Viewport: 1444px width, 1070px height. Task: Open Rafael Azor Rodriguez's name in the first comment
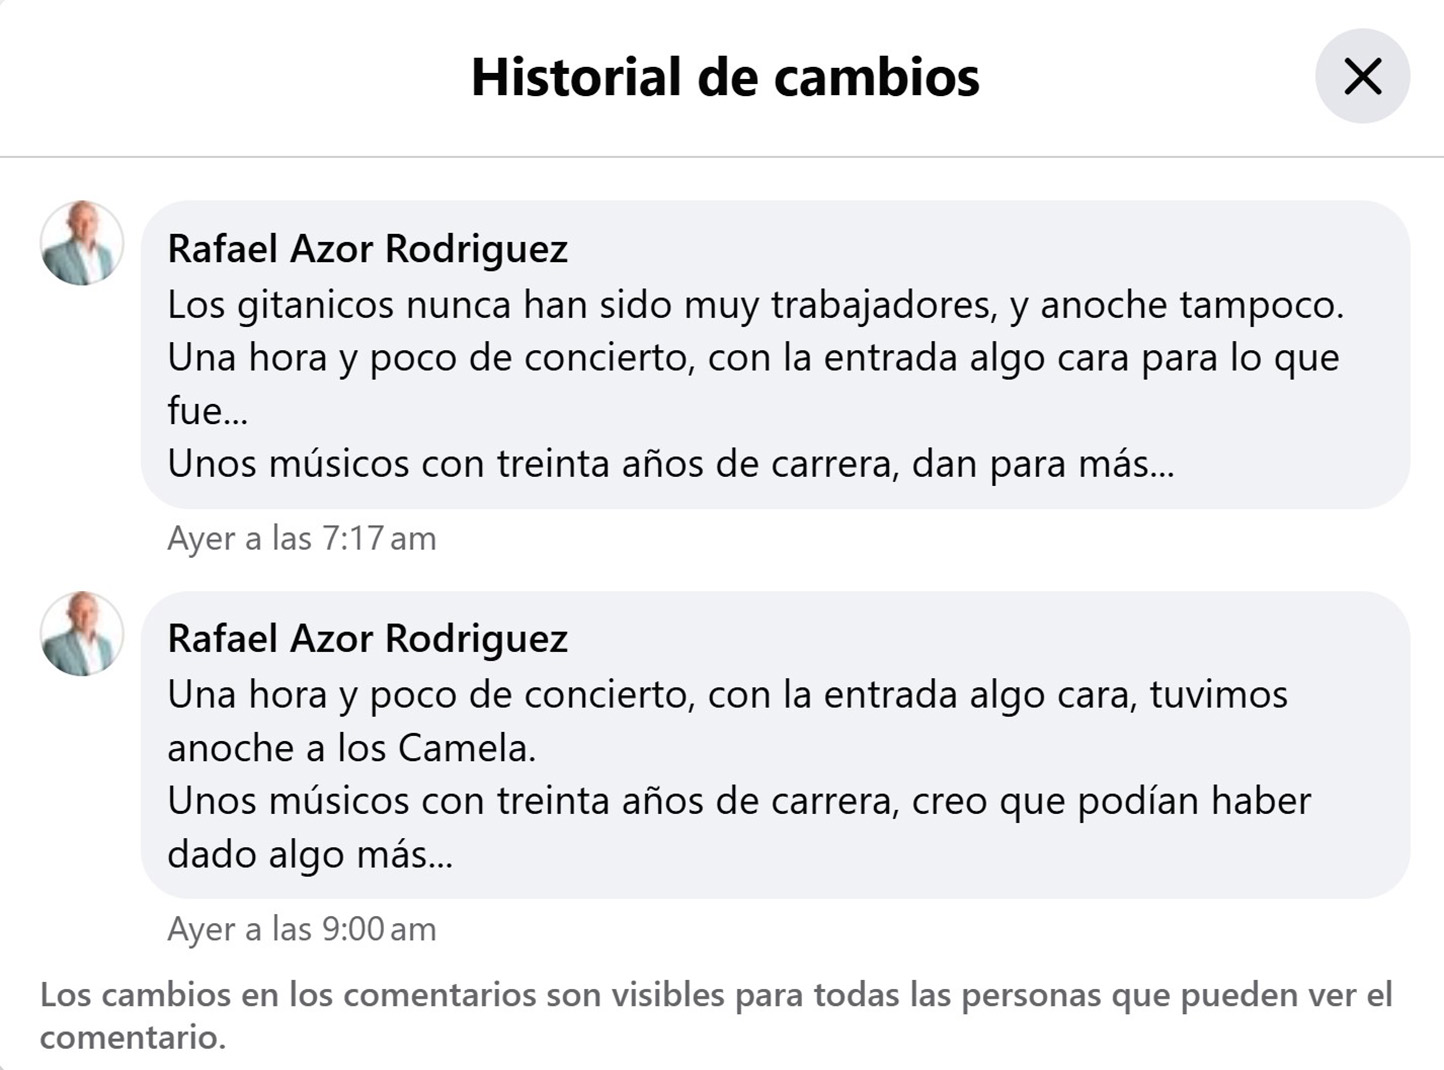pyautogui.click(x=367, y=248)
